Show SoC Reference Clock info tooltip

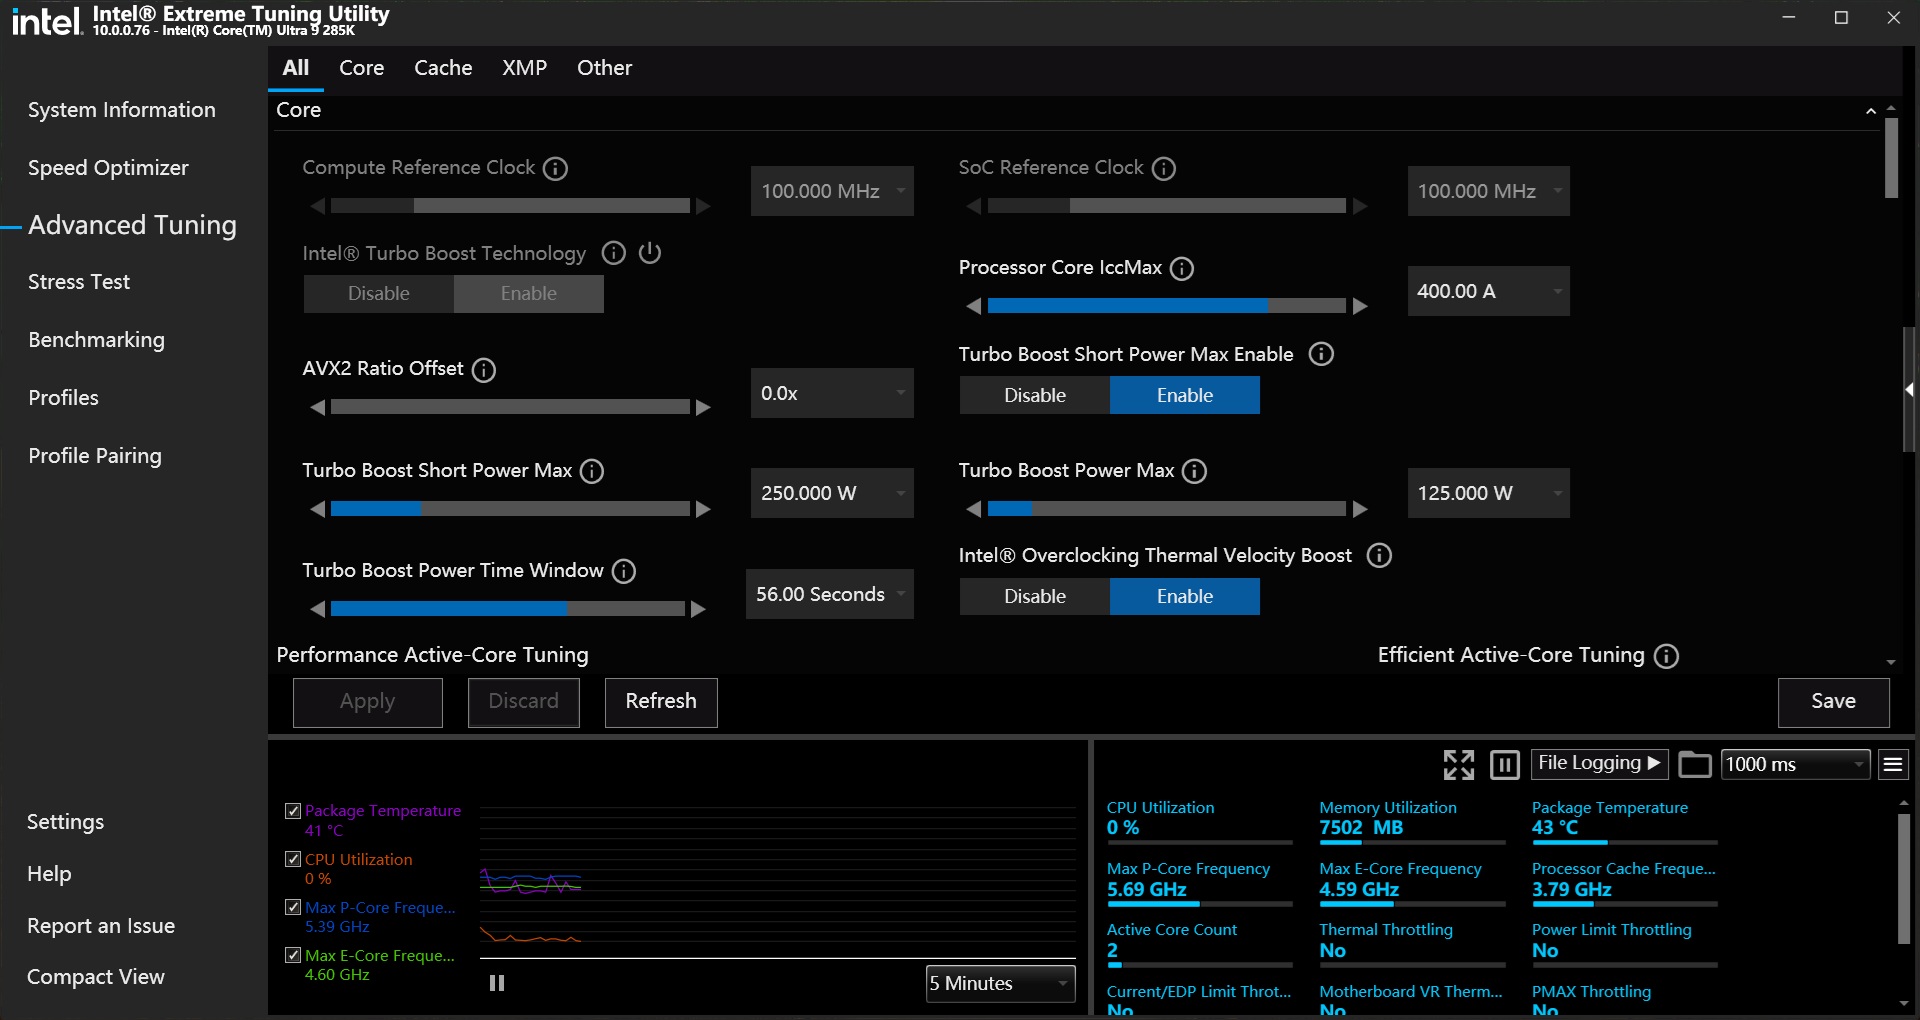[x=1163, y=168]
